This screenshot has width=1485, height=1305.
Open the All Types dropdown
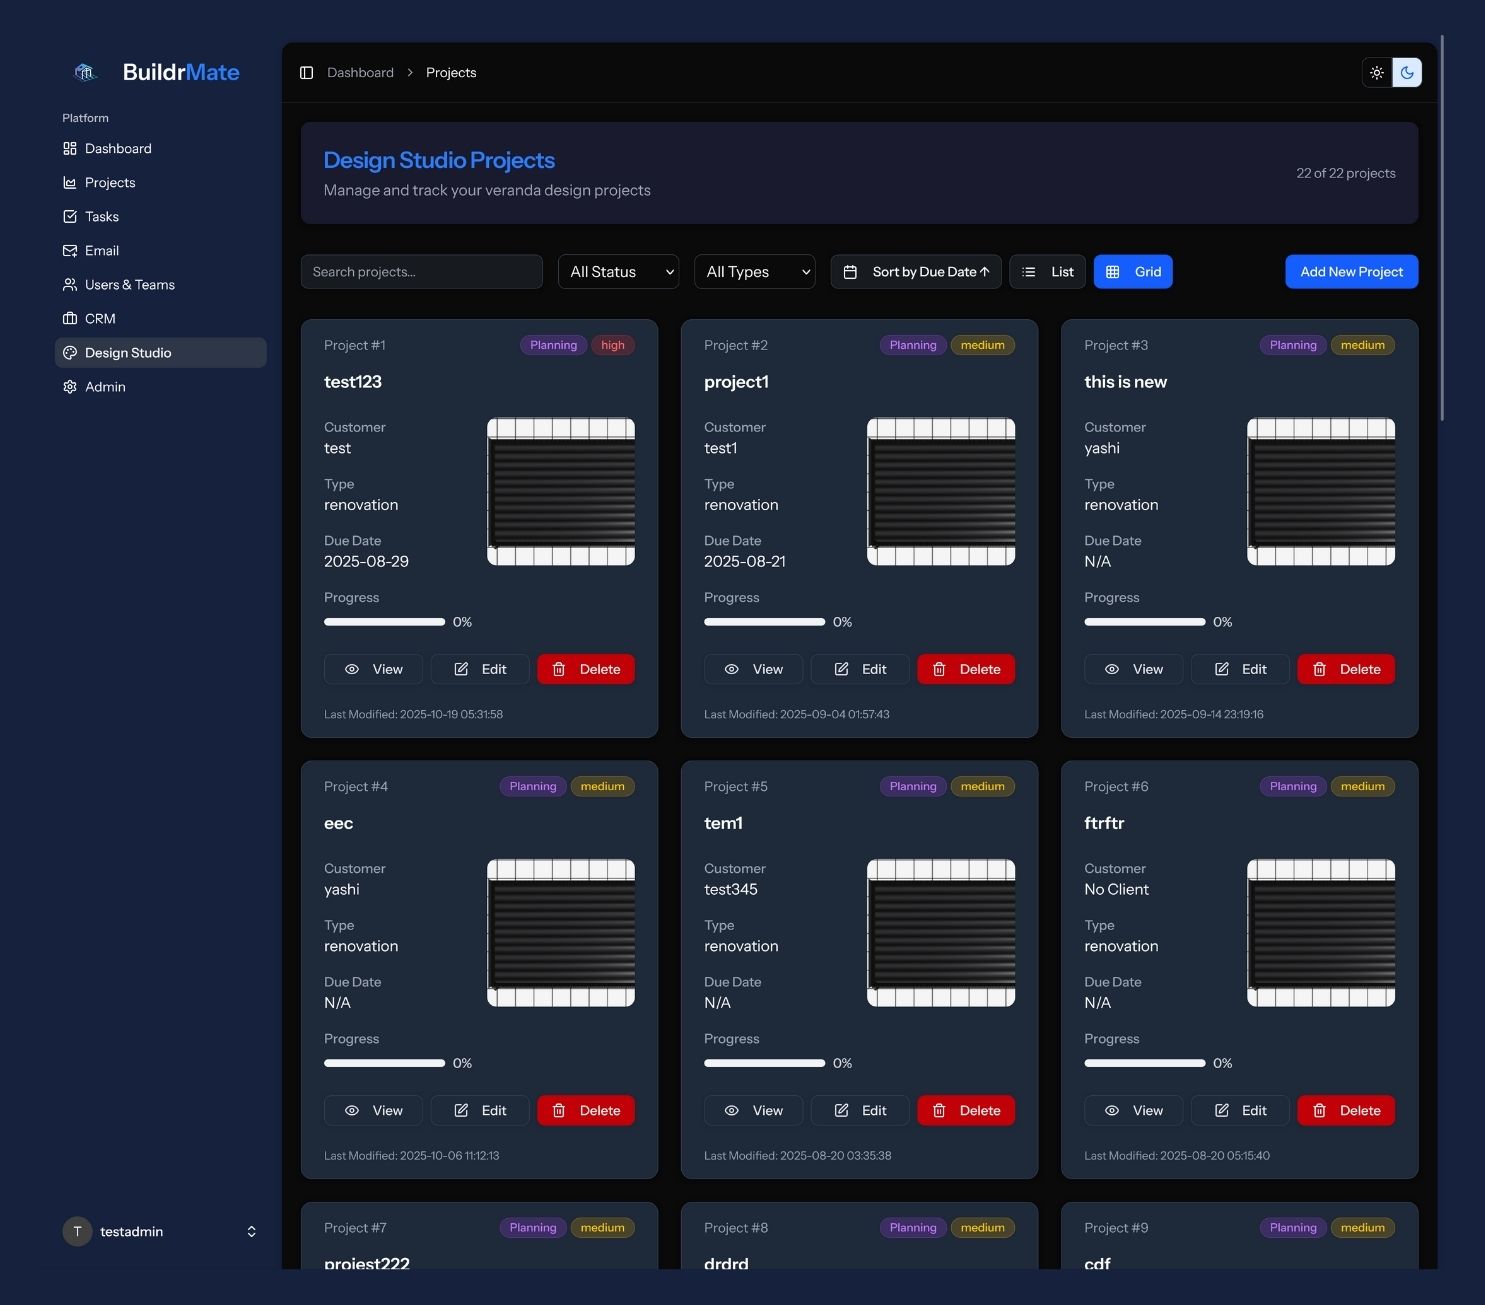(754, 271)
